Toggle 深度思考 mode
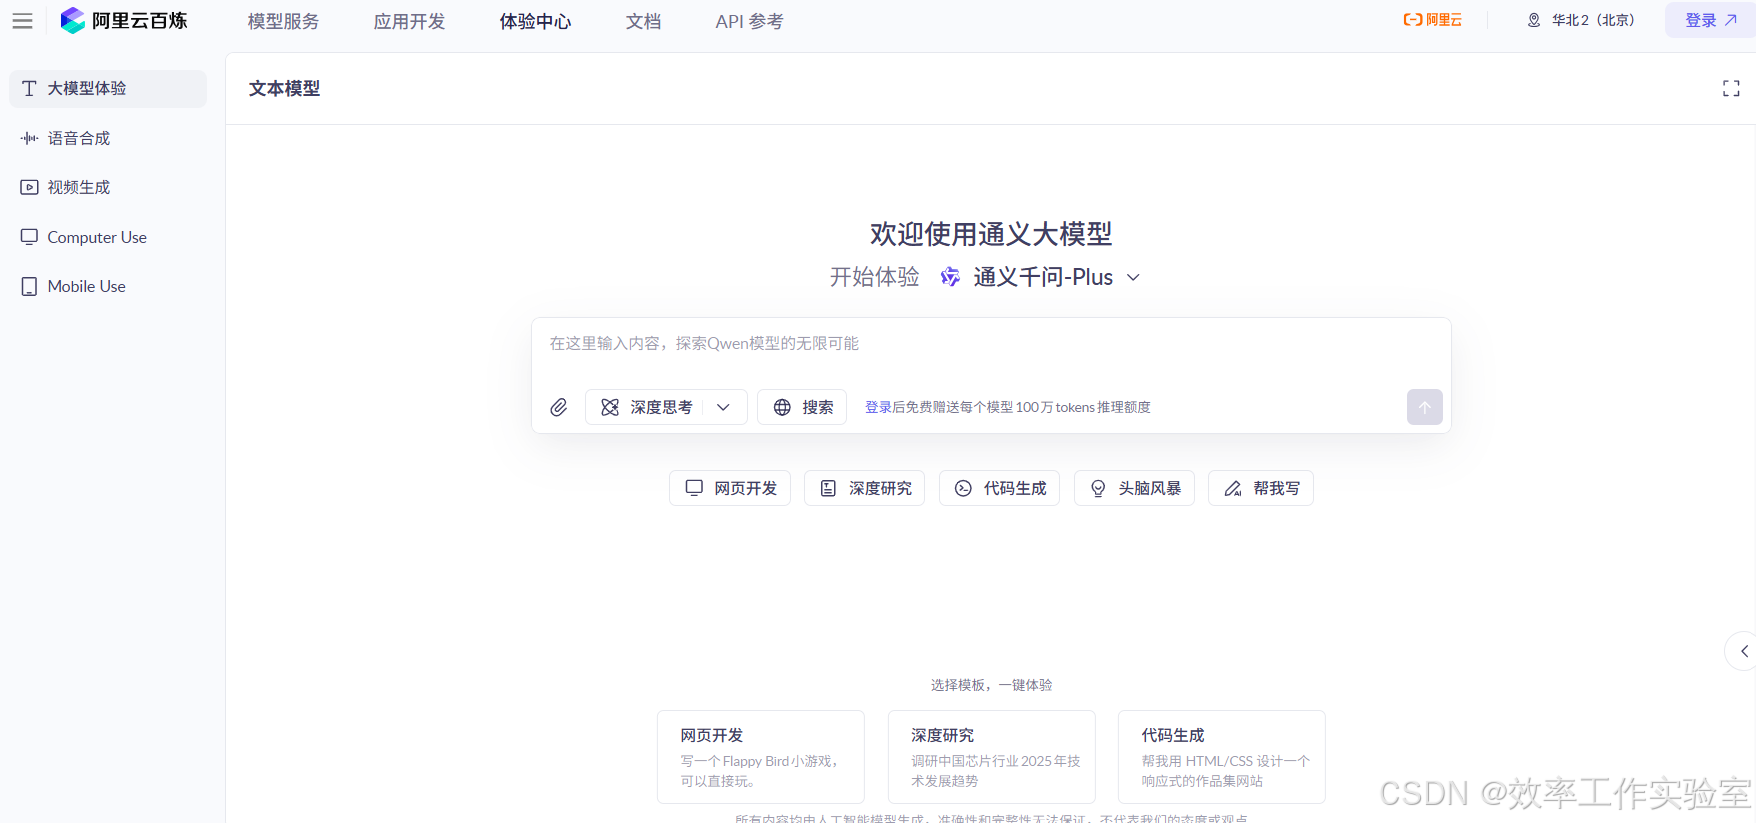The image size is (1756, 823). [646, 407]
